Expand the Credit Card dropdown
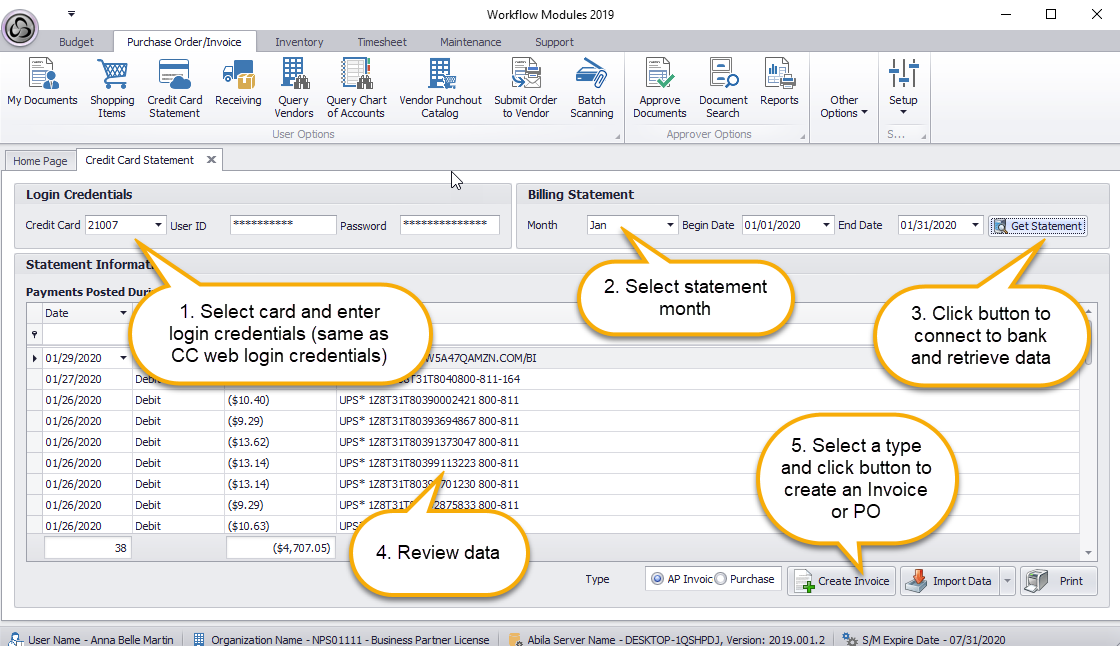This screenshot has height=646, width=1120. pyautogui.click(x=158, y=226)
